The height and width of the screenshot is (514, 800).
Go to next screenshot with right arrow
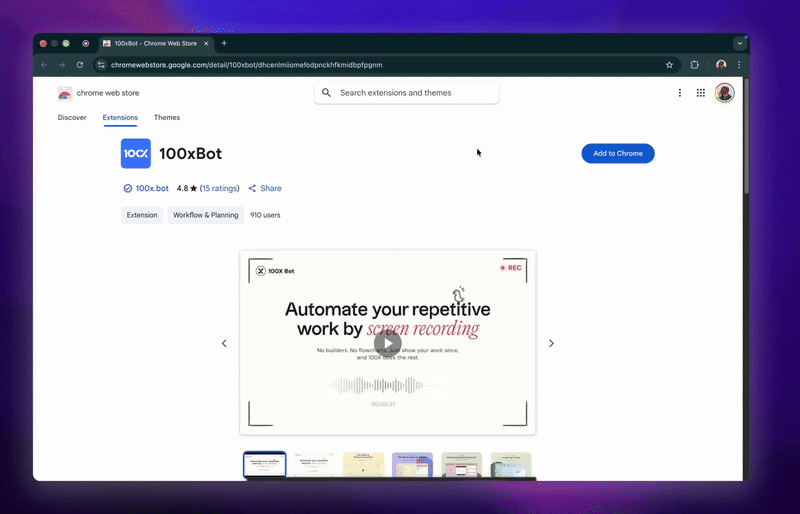pyautogui.click(x=551, y=344)
